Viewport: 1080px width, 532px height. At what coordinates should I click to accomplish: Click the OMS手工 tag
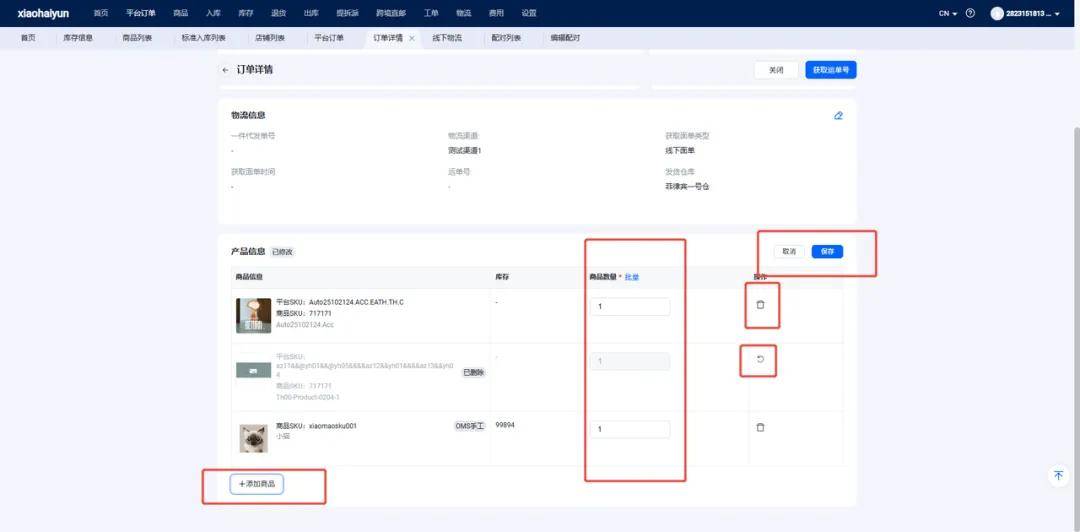click(470, 427)
